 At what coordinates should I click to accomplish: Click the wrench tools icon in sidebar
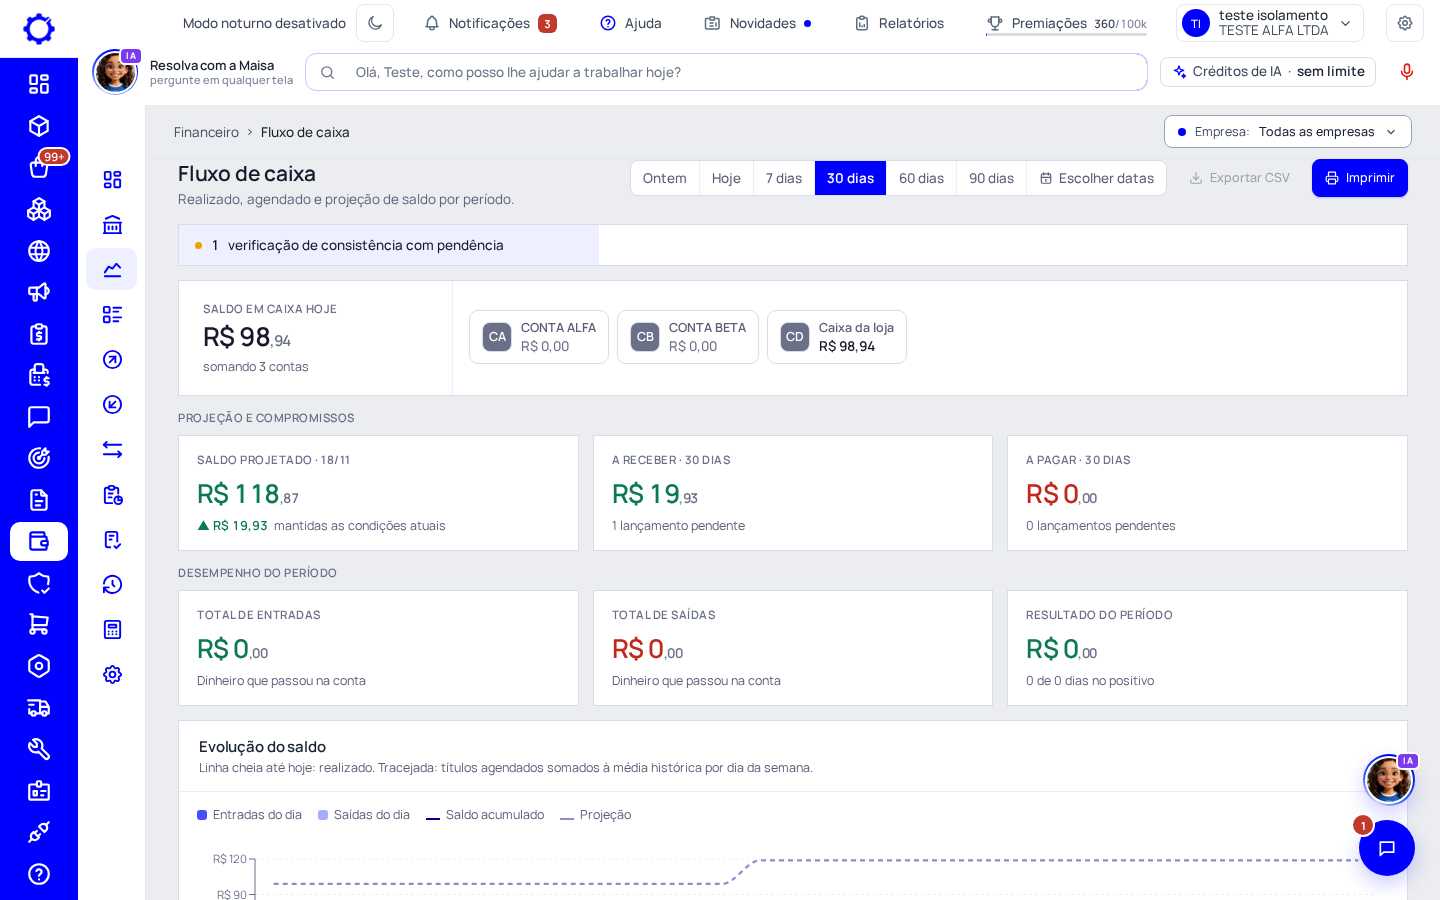point(39,749)
